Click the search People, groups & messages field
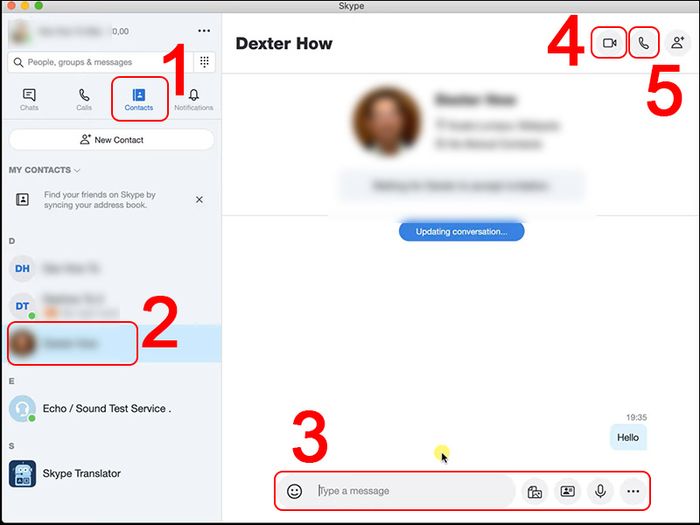Screen dimensions: 700x525 pos(100,62)
